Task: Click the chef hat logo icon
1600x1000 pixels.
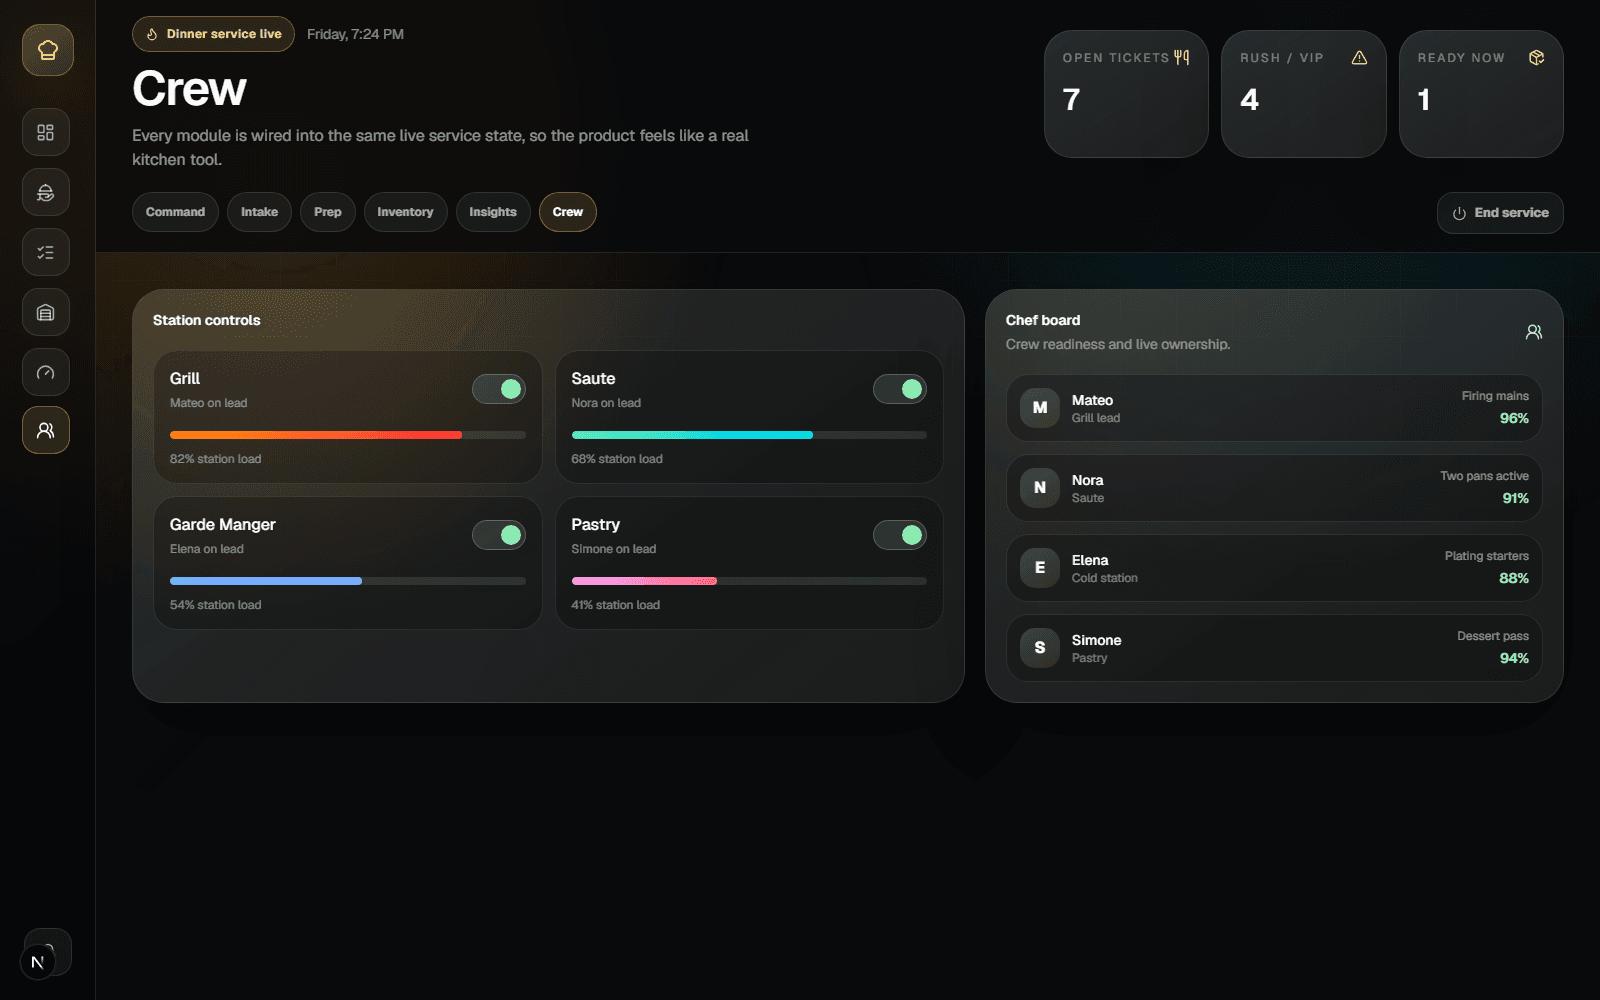Action: tap(47, 50)
